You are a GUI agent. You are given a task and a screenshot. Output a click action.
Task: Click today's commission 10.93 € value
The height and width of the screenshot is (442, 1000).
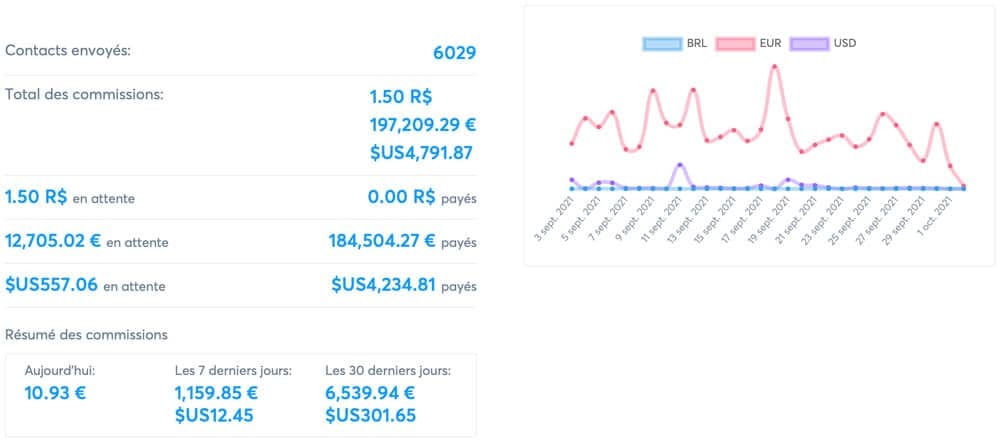[55, 393]
